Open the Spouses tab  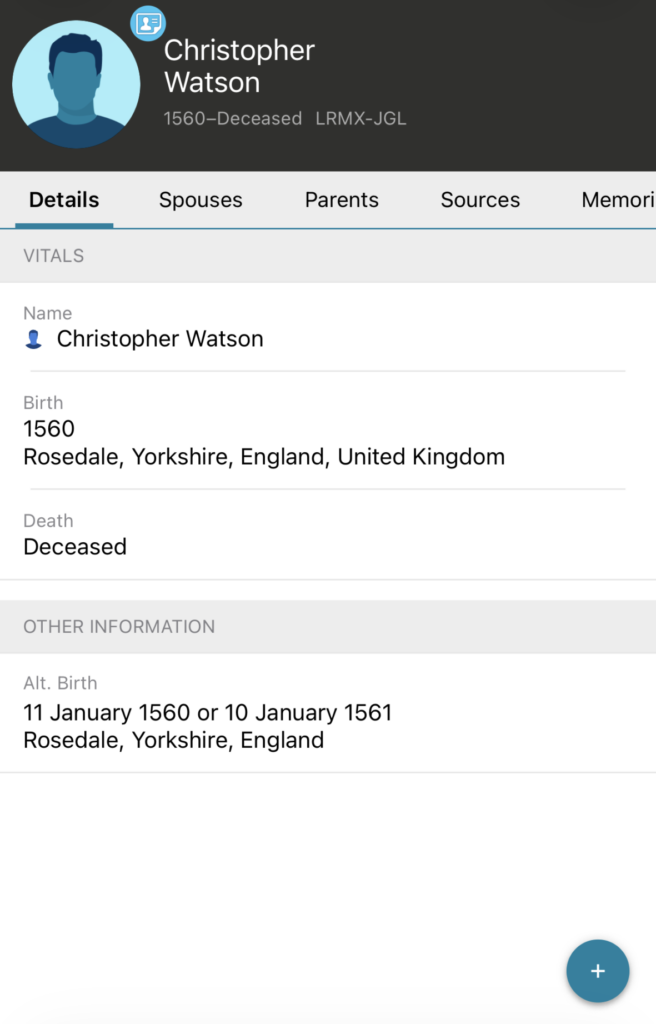[x=200, y=200]
